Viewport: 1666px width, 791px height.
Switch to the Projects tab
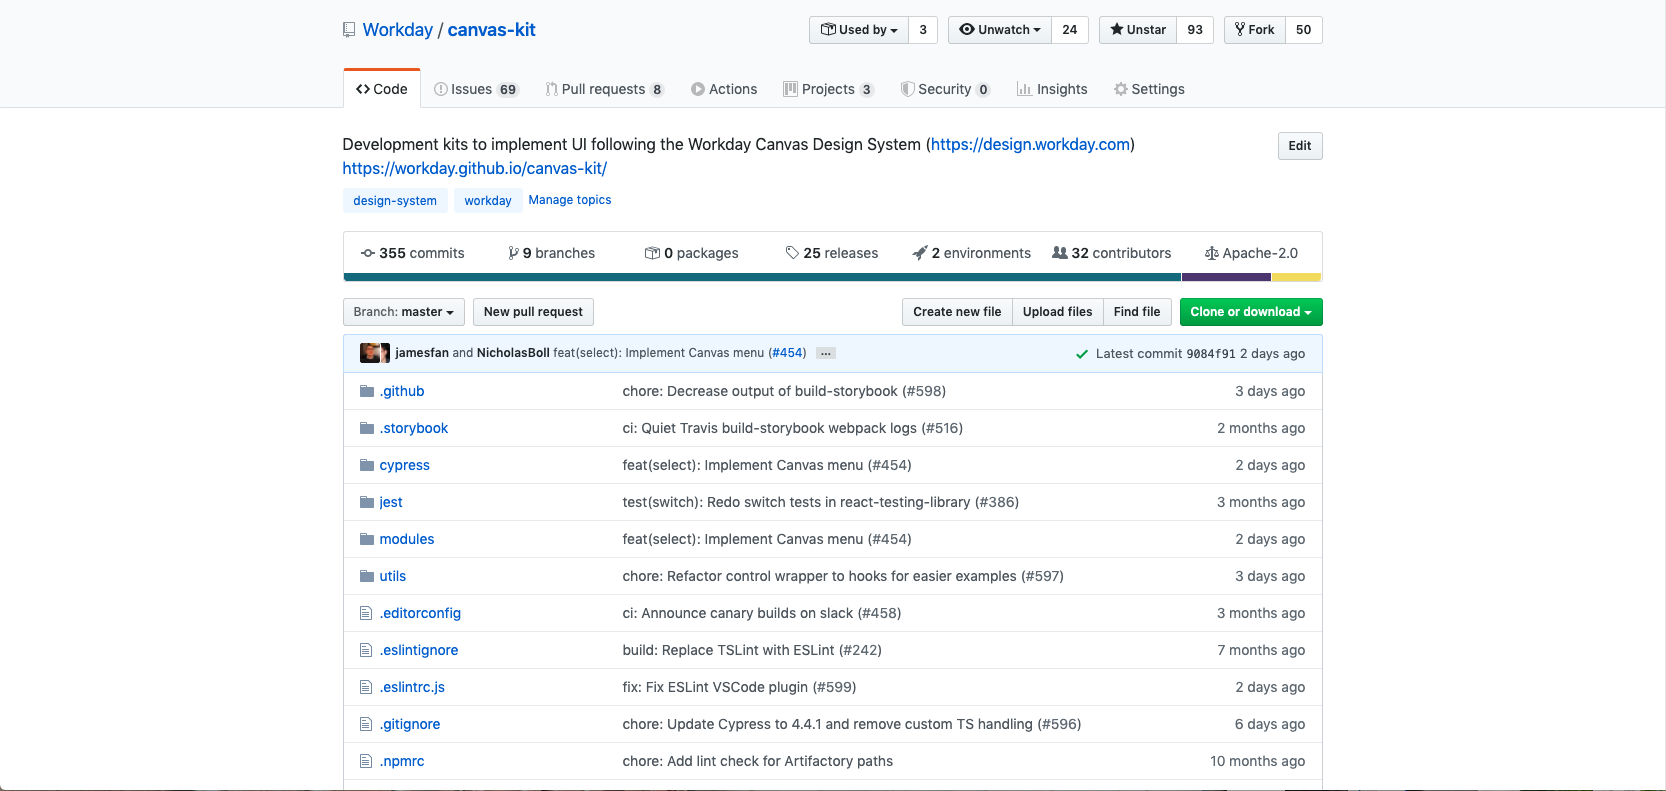[x=828, y=89]
